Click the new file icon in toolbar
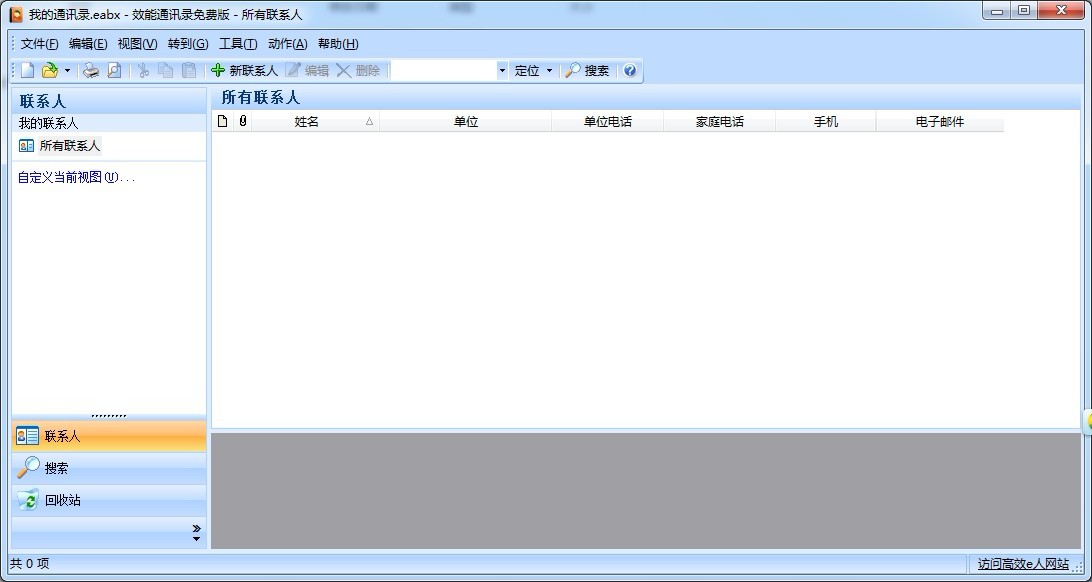This screenshot has width=1092, height=582. coord(27,70)
